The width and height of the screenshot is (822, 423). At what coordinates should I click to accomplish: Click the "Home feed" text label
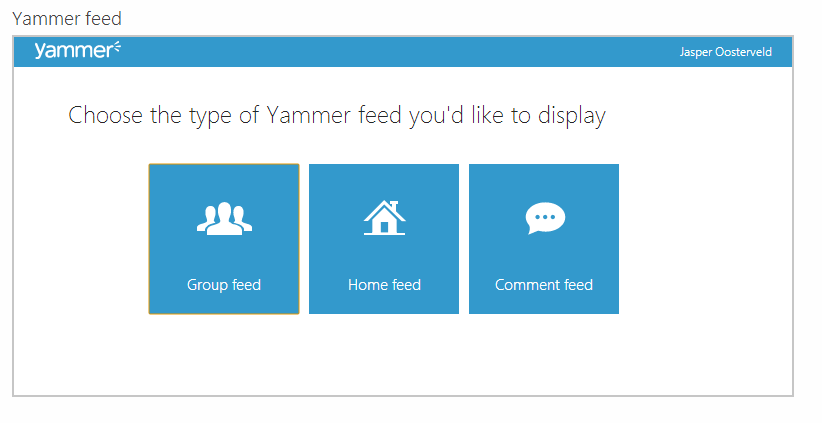(384, 285)
